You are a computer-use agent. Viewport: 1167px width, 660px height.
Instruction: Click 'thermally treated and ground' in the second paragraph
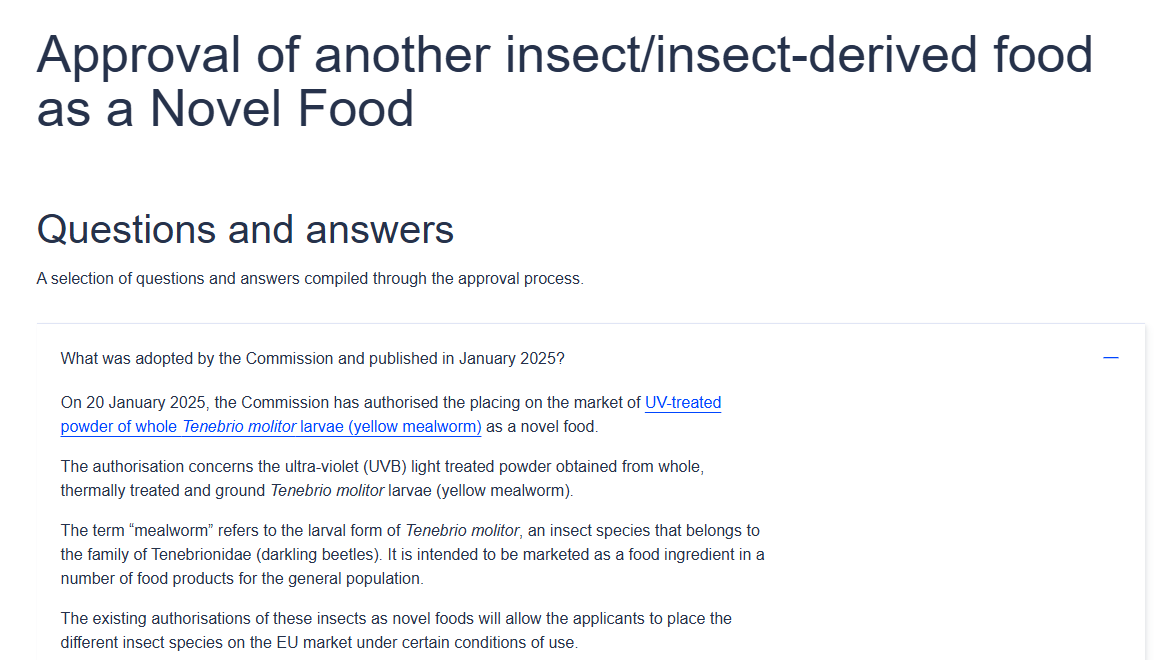(162, 490)
